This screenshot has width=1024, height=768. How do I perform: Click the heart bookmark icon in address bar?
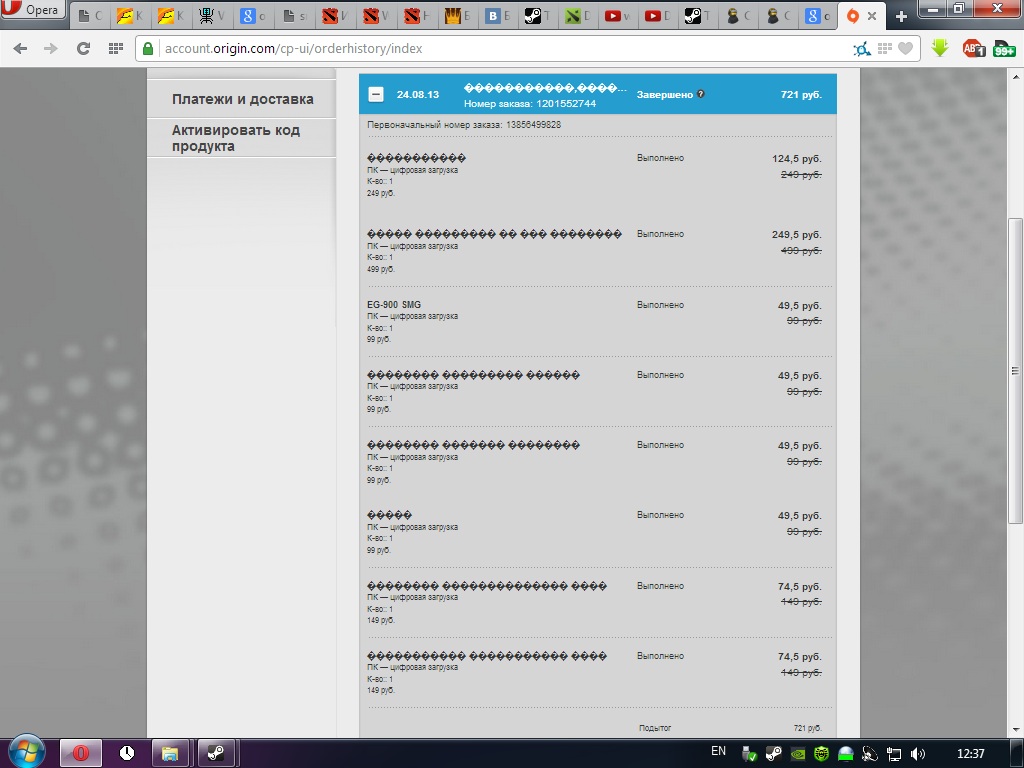click(905, 48)
